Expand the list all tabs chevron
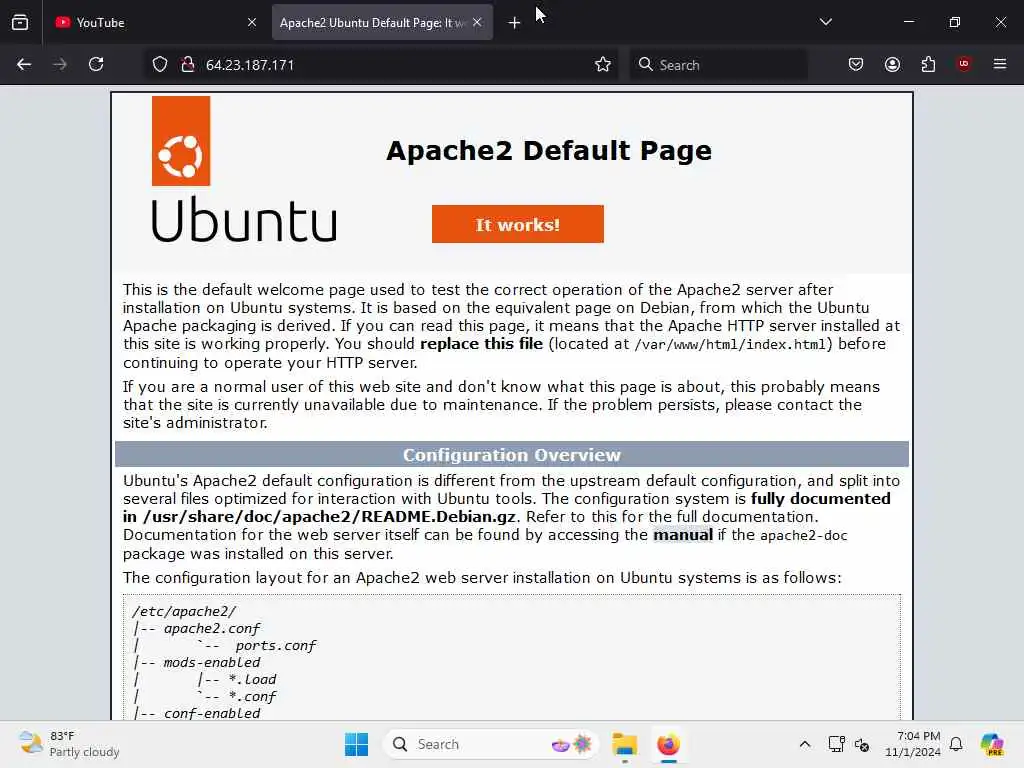1024x768 pixels. pos(825,22)
